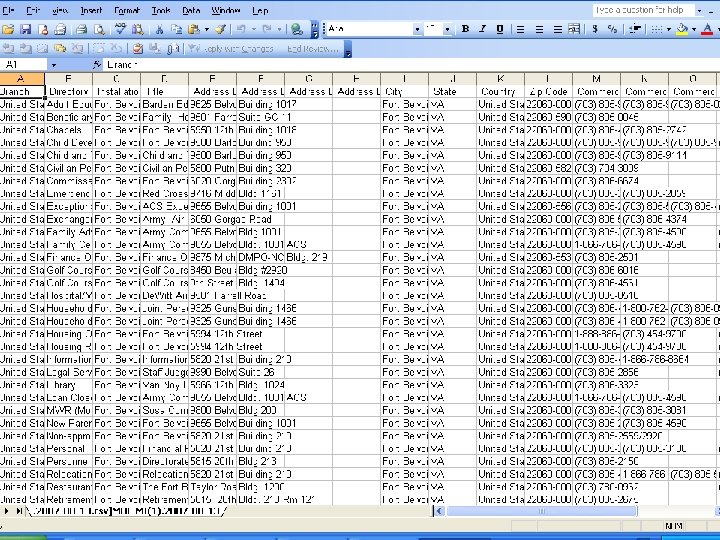Toggle Center alignment
The image size is (720, 540).
click(539, 29)
